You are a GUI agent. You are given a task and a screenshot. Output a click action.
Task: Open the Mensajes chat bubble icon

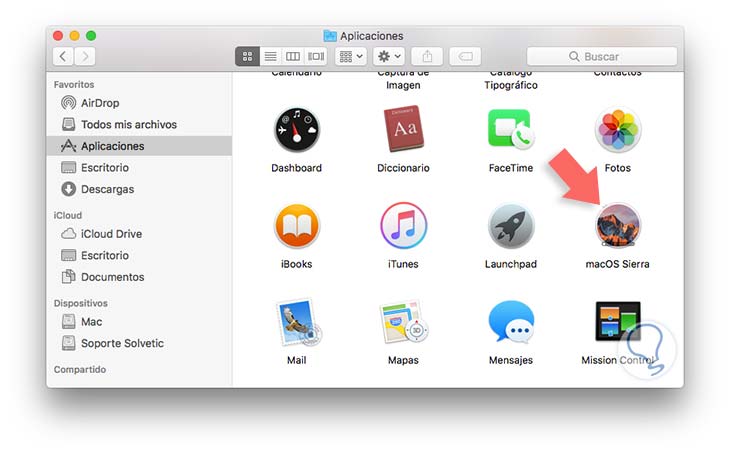click(511, 322)
